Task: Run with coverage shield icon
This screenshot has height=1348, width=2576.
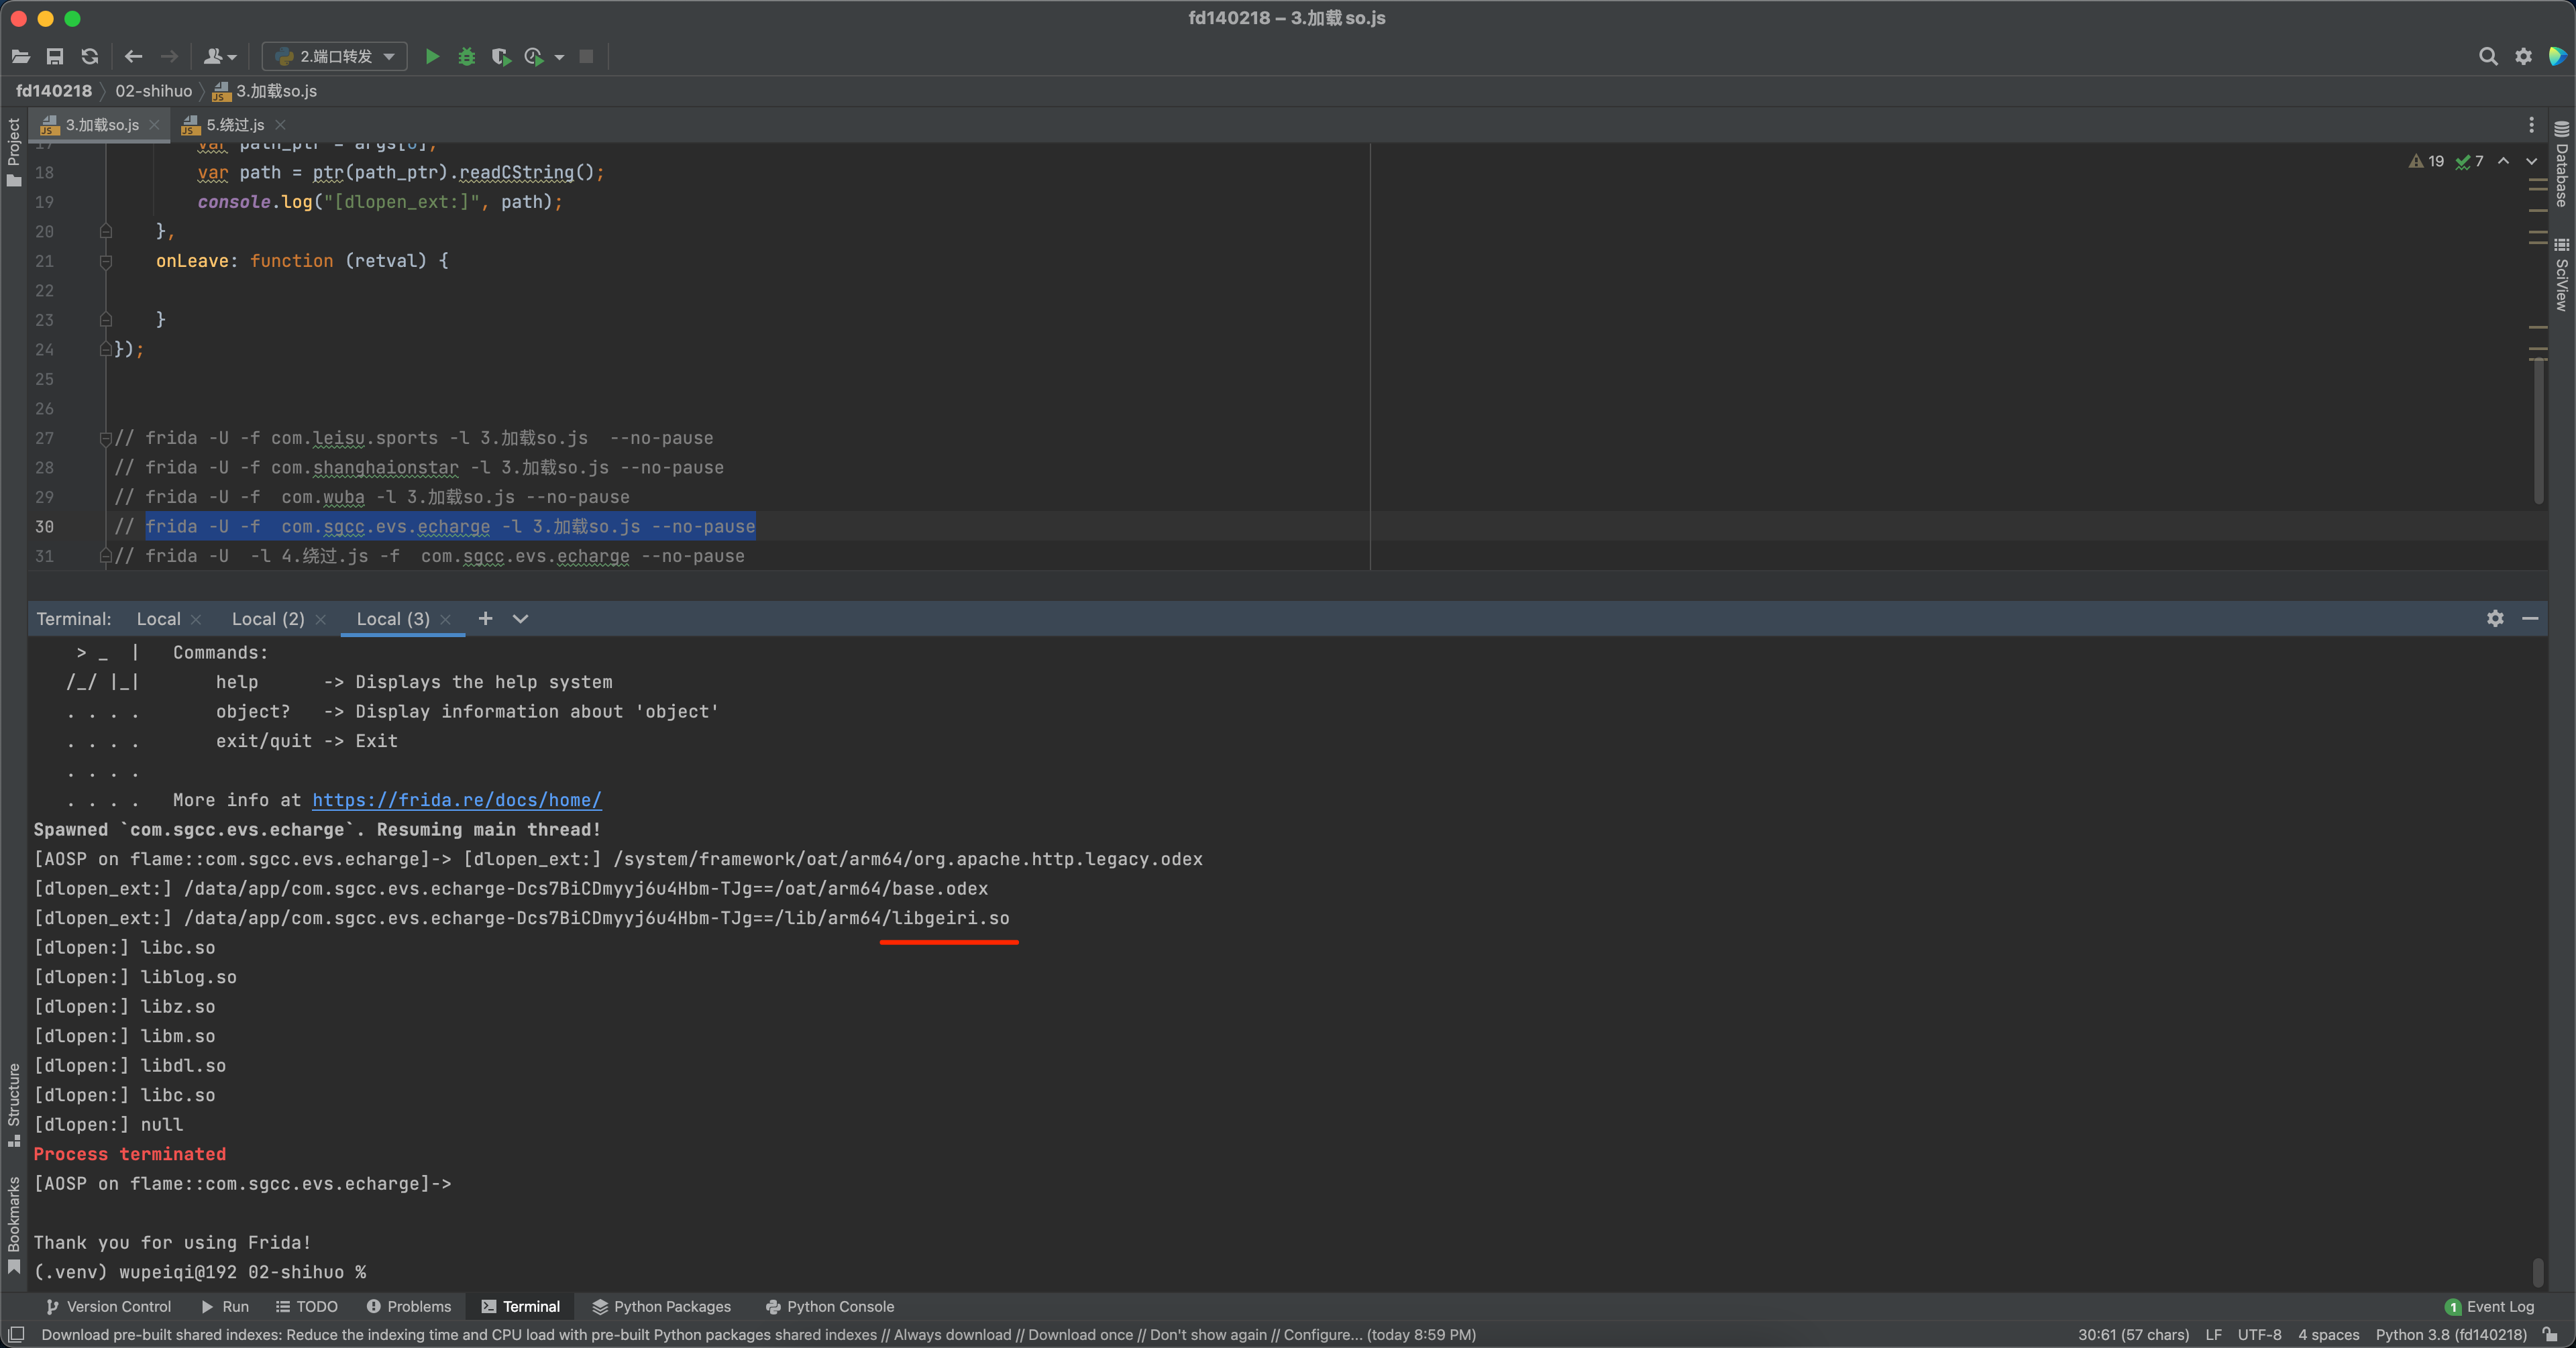Action: [501, 57]
